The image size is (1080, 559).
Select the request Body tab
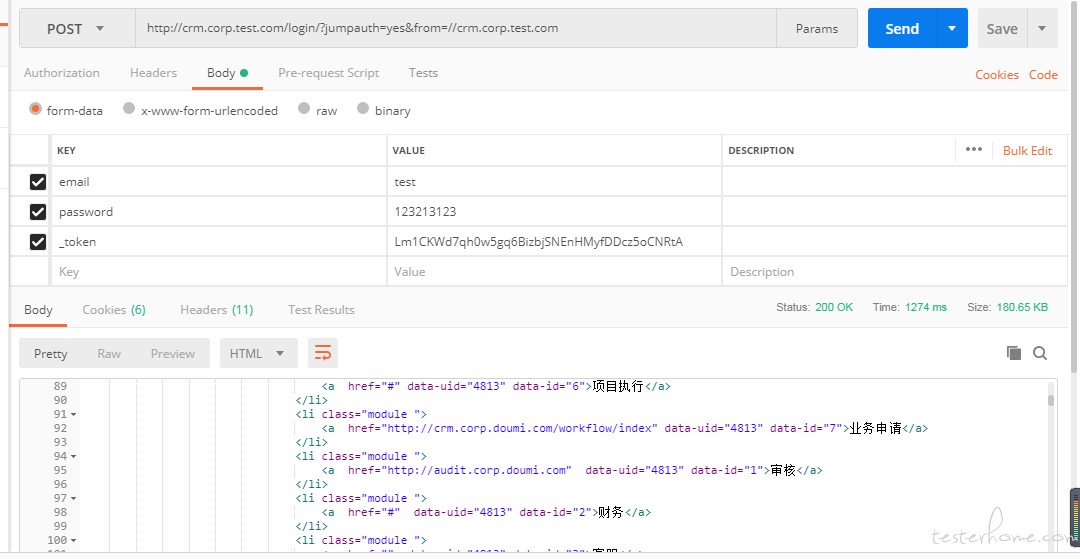[x=227, y=73]
